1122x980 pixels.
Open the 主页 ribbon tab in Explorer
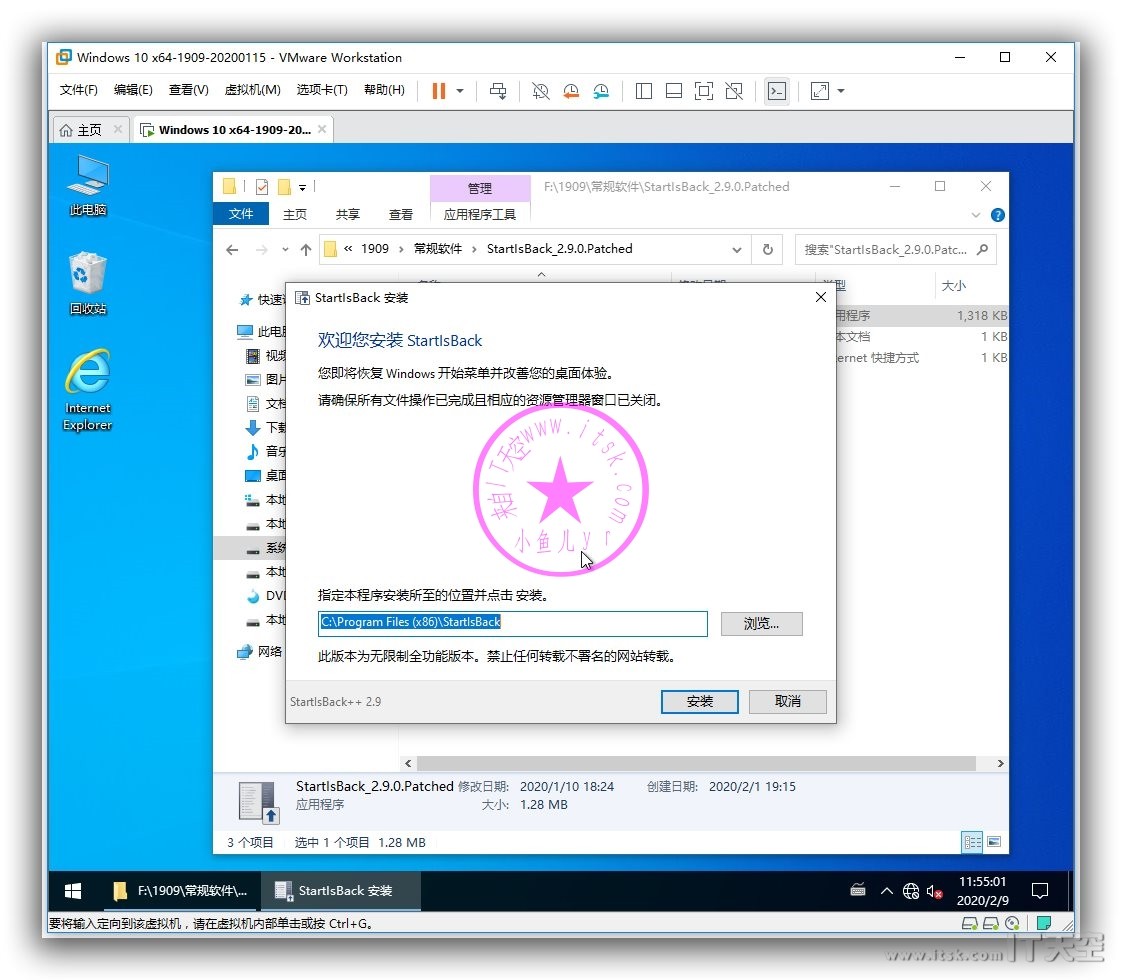(x=294, y=214)
